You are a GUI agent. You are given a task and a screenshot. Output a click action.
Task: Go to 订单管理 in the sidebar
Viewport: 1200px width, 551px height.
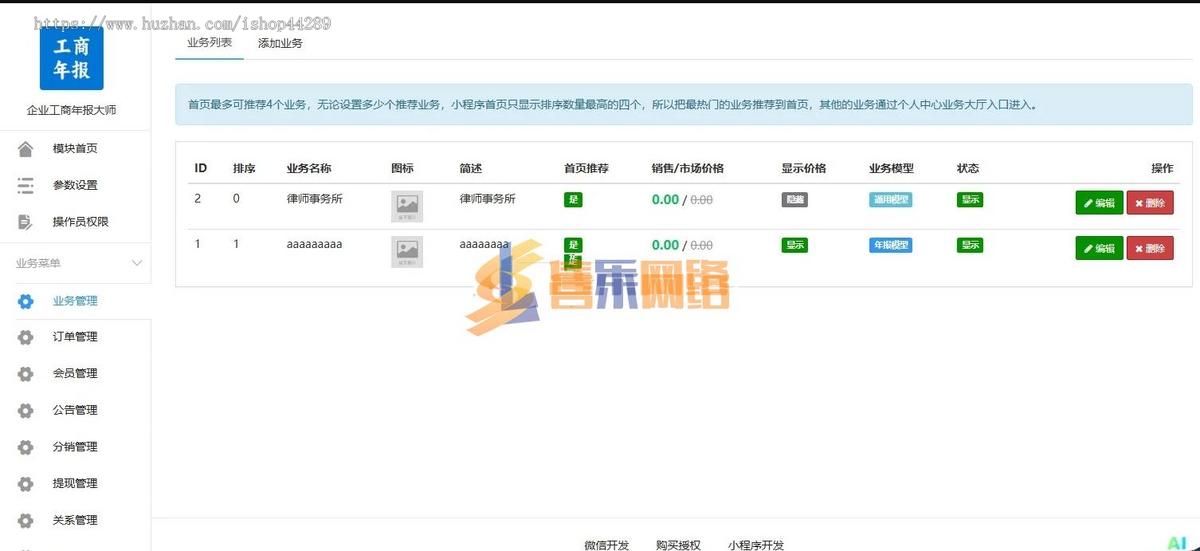[75, 337]
